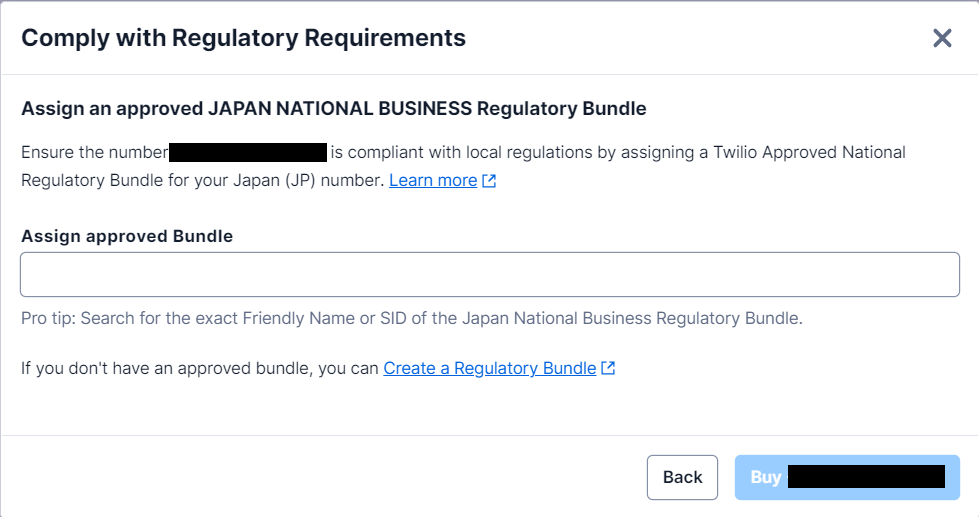Close the Comply with Regulatory Requirements dialog
This screenshot has width=979, height=517.
[942, 38]
